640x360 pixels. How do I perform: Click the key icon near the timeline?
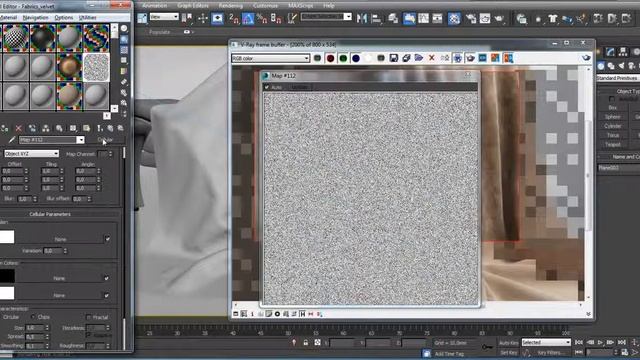tap(487, 347)
